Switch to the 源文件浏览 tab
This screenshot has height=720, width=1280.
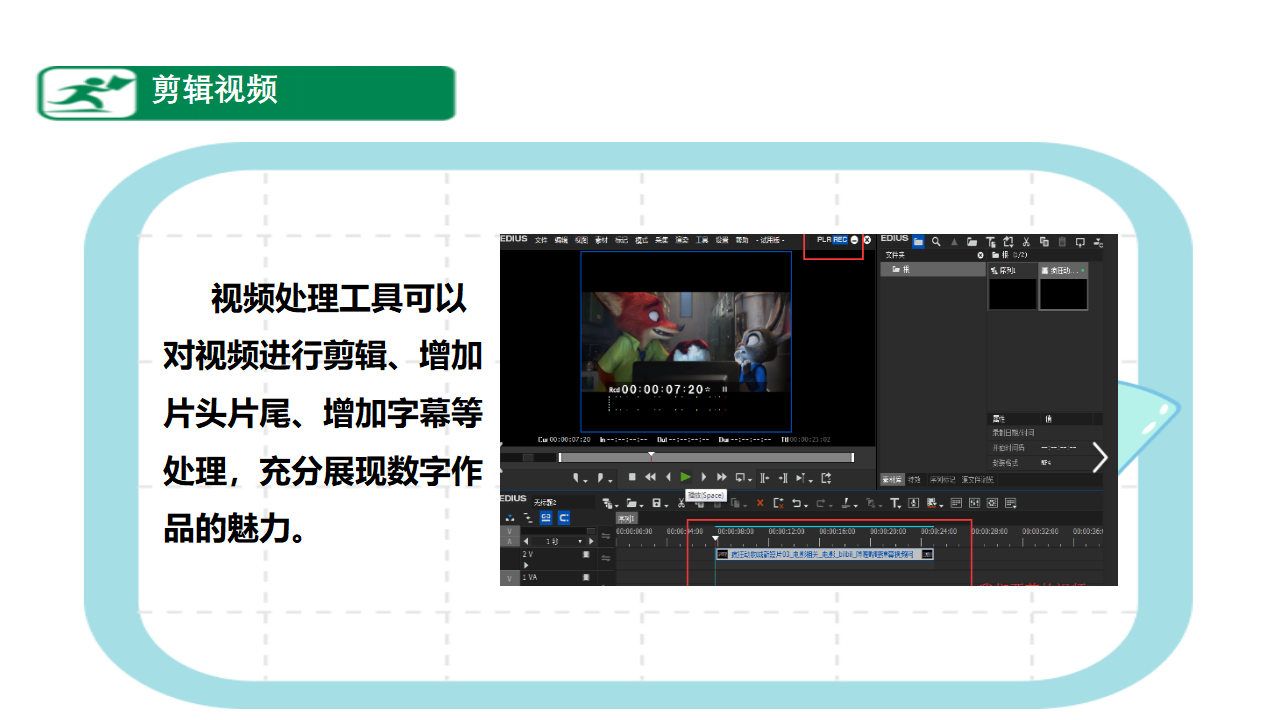point(978,480)
